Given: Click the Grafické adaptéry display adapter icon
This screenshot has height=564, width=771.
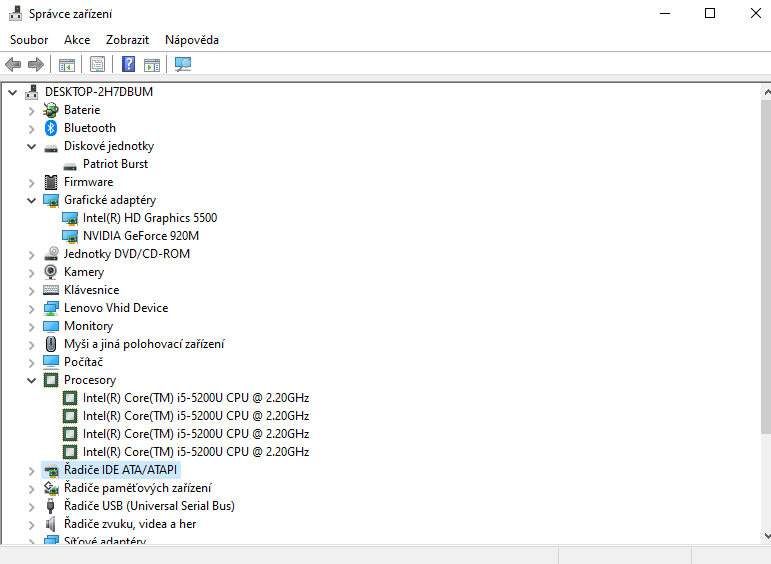Looking at the screenshot, I should tap(51, 200).
